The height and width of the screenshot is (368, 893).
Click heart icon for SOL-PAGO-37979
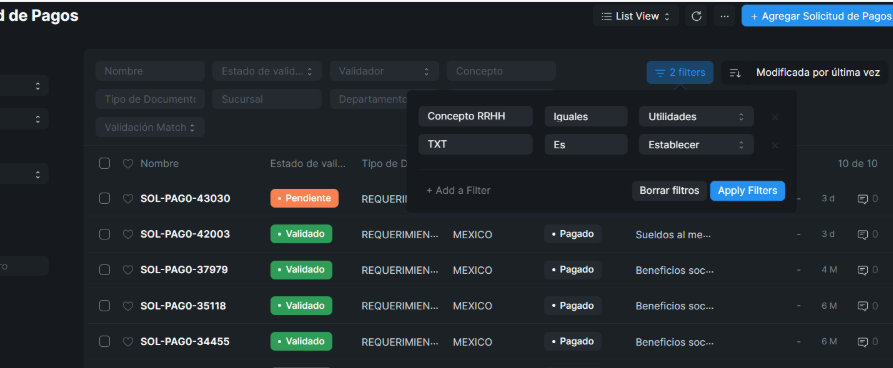pyautogui.click(x=128, y=270)
